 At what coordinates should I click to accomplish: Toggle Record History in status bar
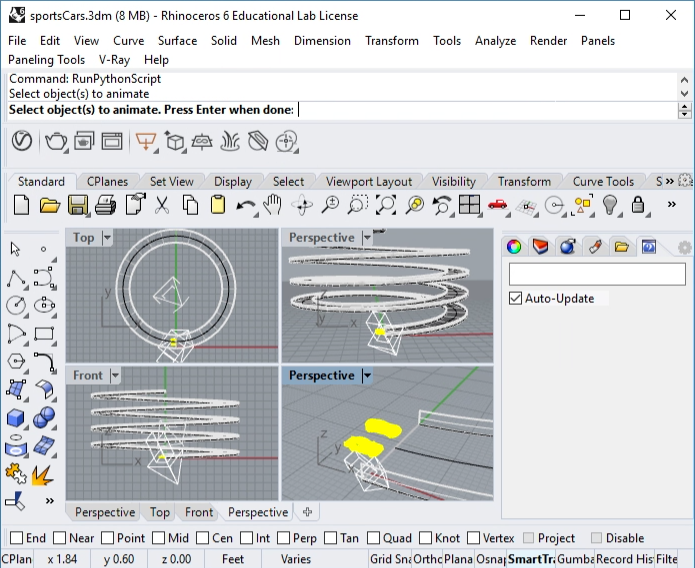coord(625,559)
